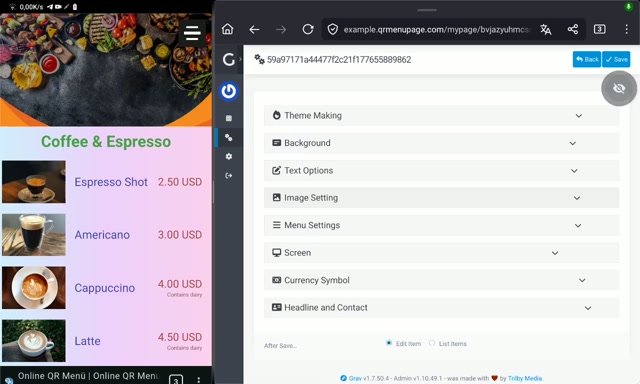Click the 3.00 USD Americano price
The height and width of the screenshot is (384, 640).
click(x=180, y=235)
